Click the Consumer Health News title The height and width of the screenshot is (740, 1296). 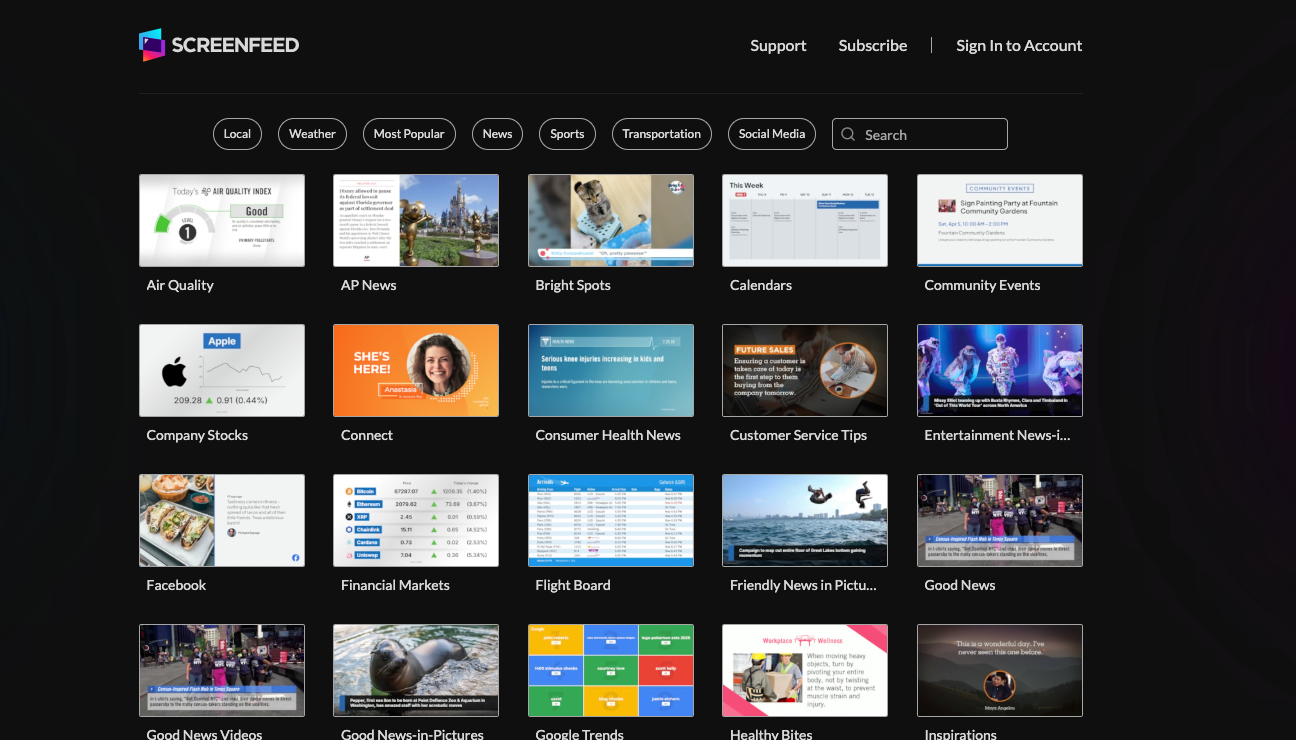tap(608, 435)
